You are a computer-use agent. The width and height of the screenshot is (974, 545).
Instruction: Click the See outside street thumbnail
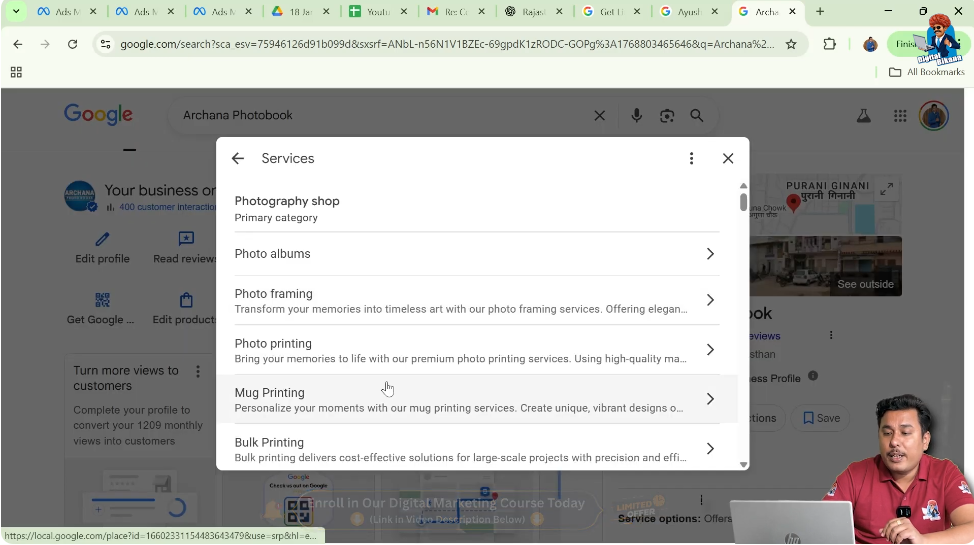tap(826, 266)
